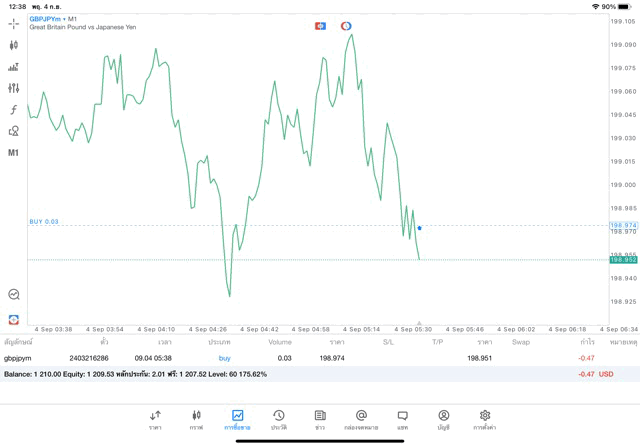Open chart settings sliders icon
The width and height of the screenshot is (640, 447).
coord(14,88)
